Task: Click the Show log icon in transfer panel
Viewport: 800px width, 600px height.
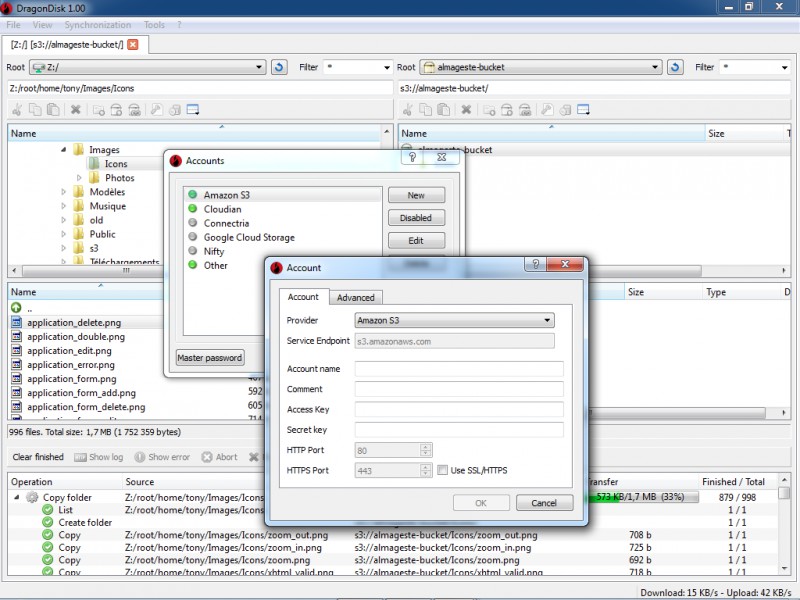Action: click(81, 457)
